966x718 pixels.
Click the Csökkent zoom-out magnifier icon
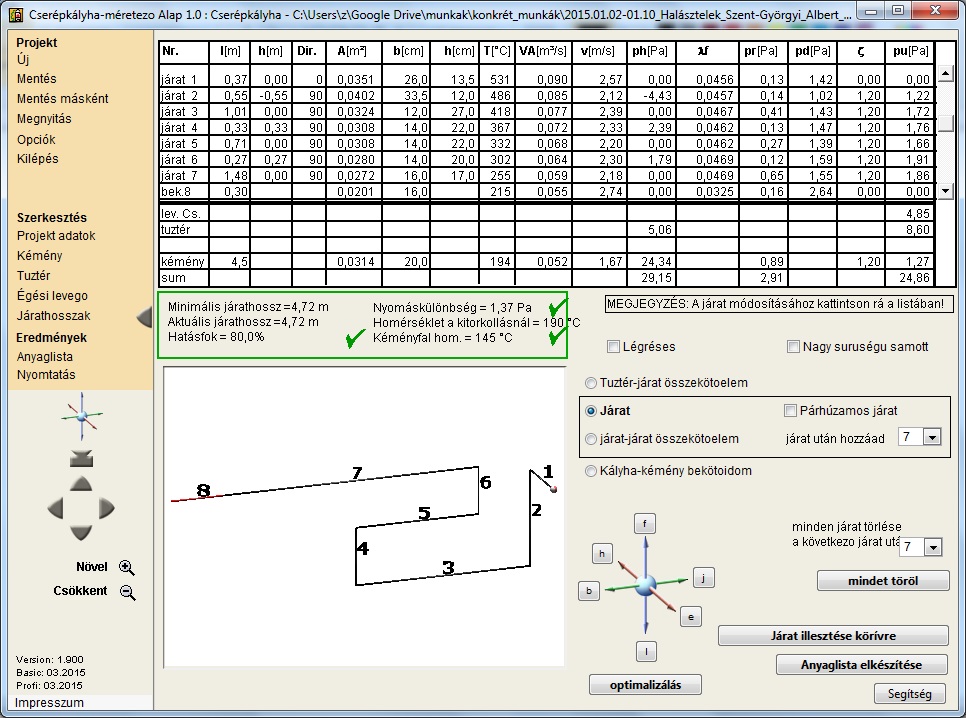coord(127,591)
